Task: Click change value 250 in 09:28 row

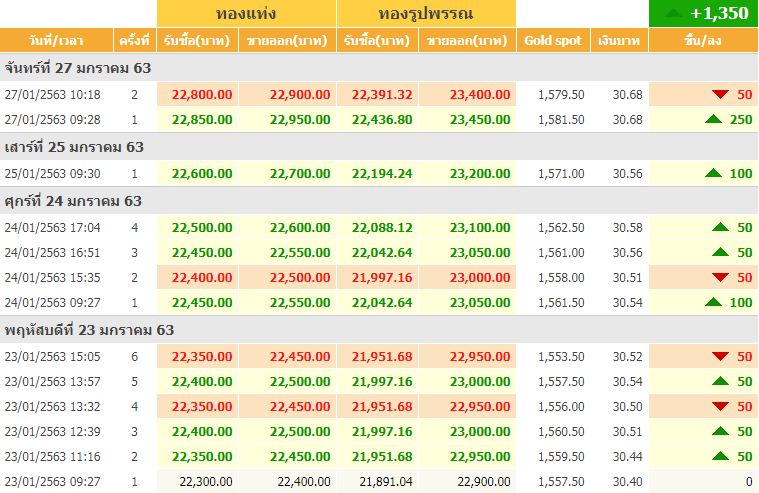Action: [x=741, y=120]
